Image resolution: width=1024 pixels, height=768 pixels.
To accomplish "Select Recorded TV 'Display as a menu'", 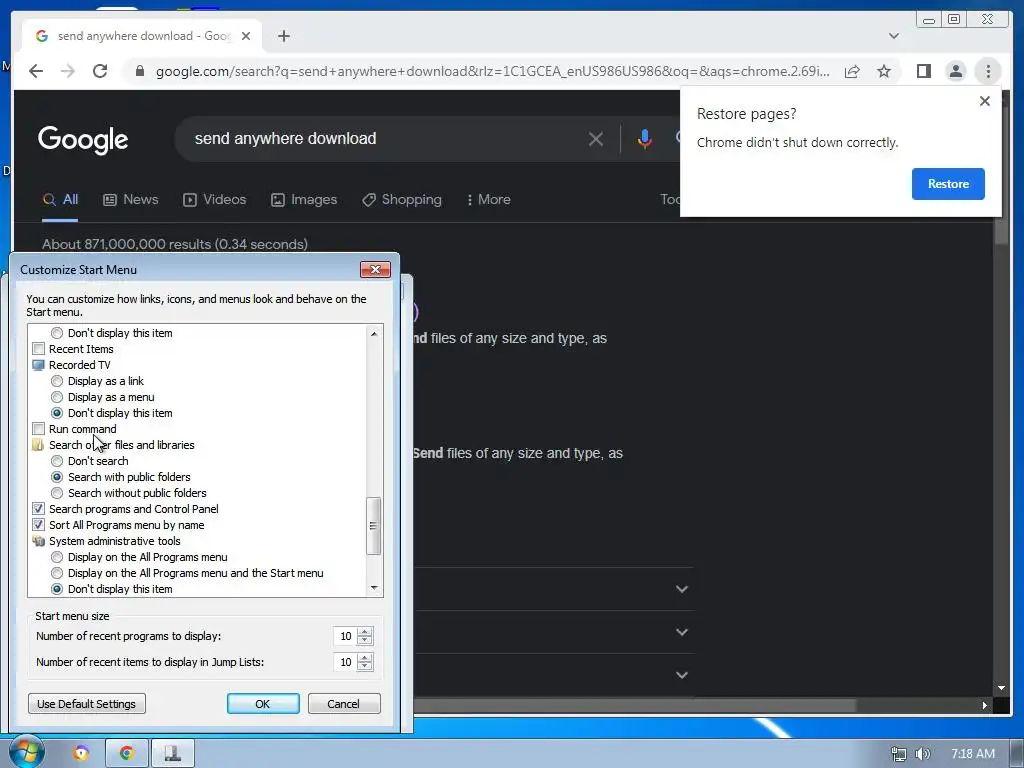I will 57,397.
